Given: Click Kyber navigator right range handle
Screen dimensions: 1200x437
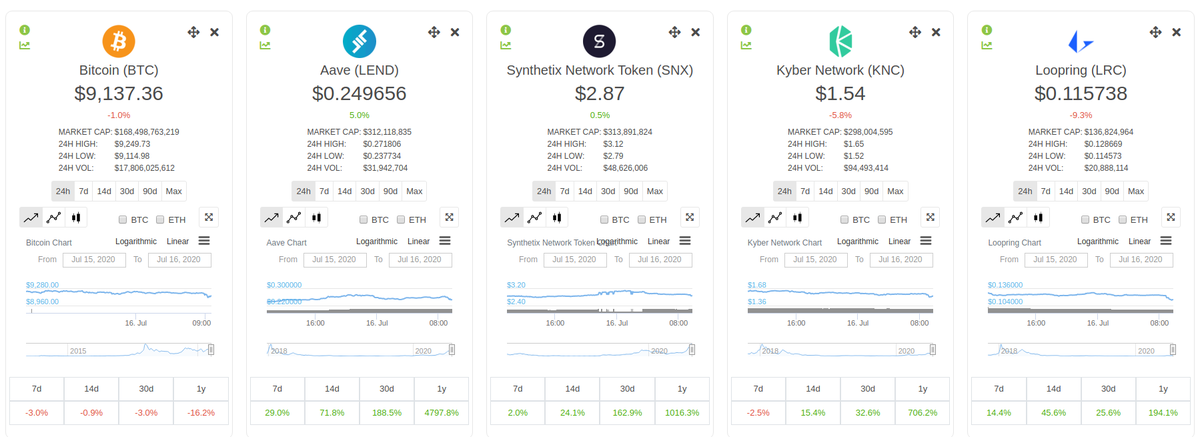Looking at the screenshot, I should (933, 349).
